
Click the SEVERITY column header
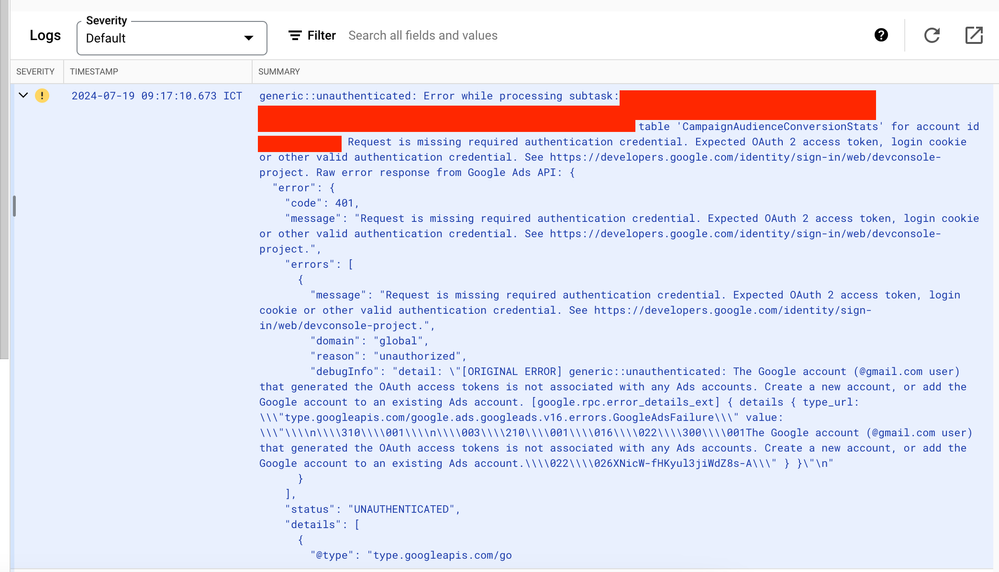point(35,71)
